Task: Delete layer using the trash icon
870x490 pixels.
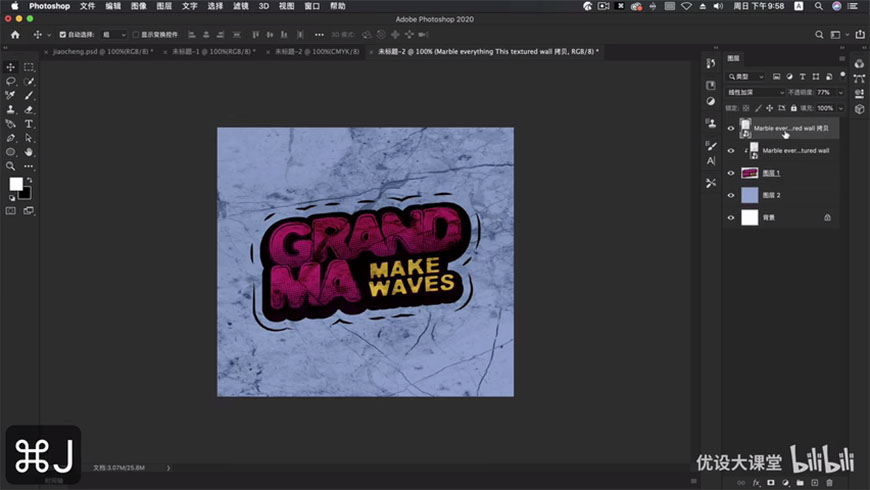Action: [x=829, y=483]
